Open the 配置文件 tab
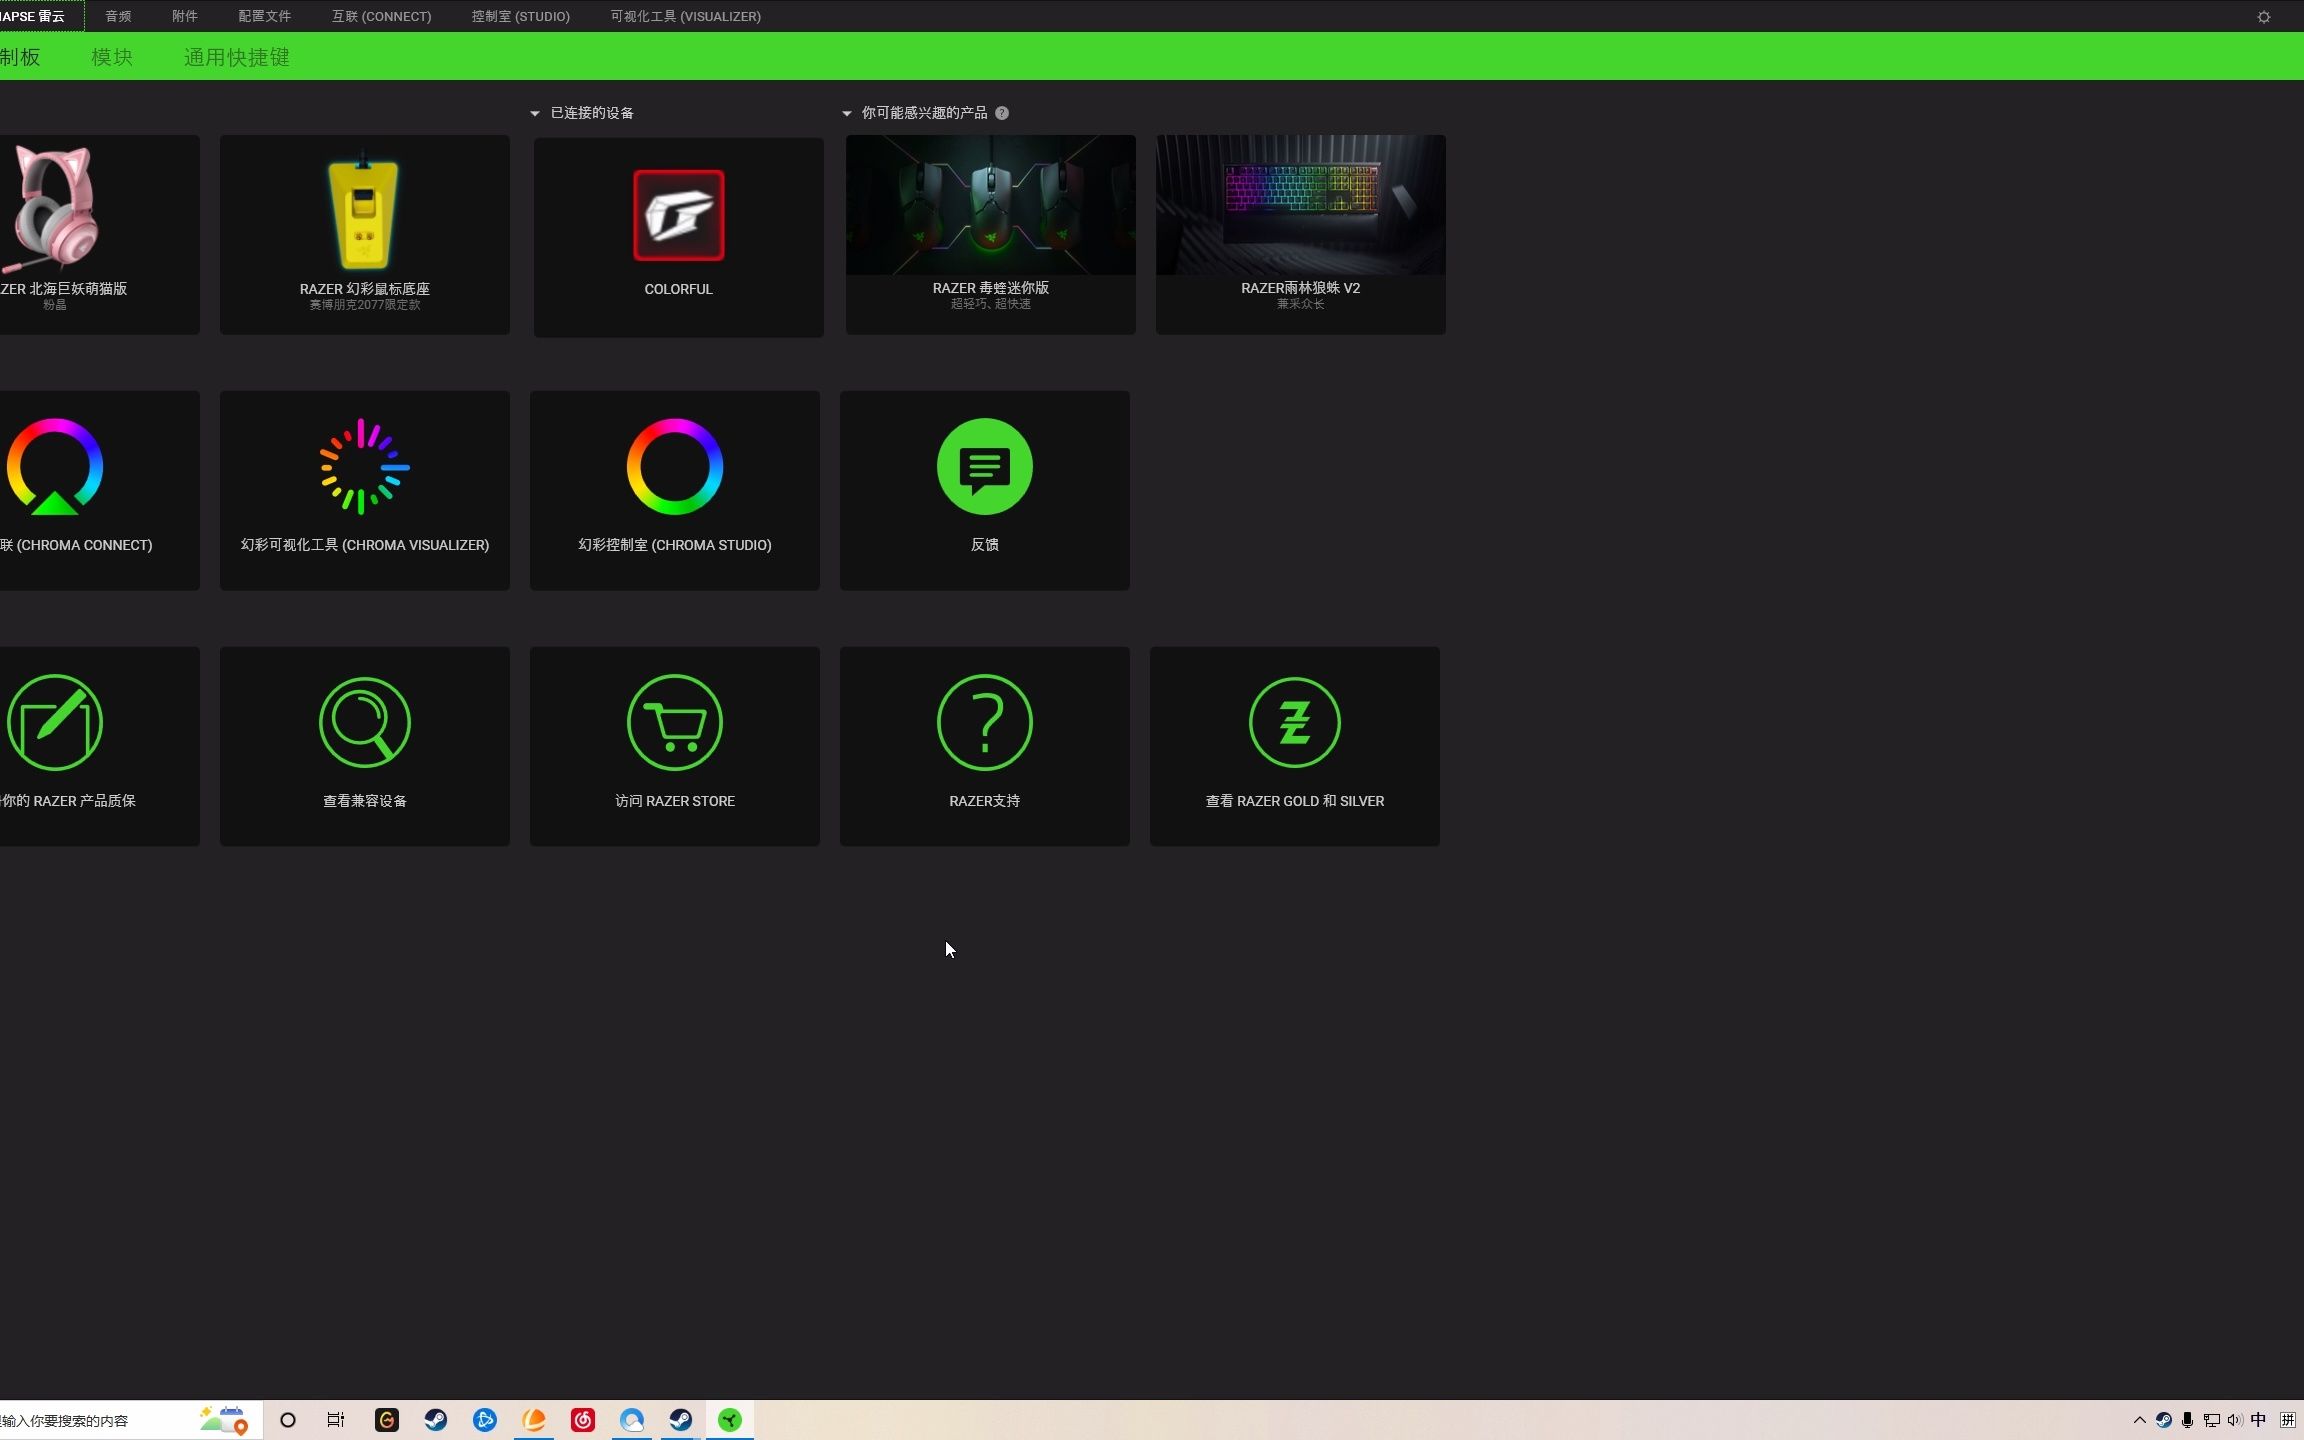The height and width of the screenshot is (1440, 2304). click(265, 16)
